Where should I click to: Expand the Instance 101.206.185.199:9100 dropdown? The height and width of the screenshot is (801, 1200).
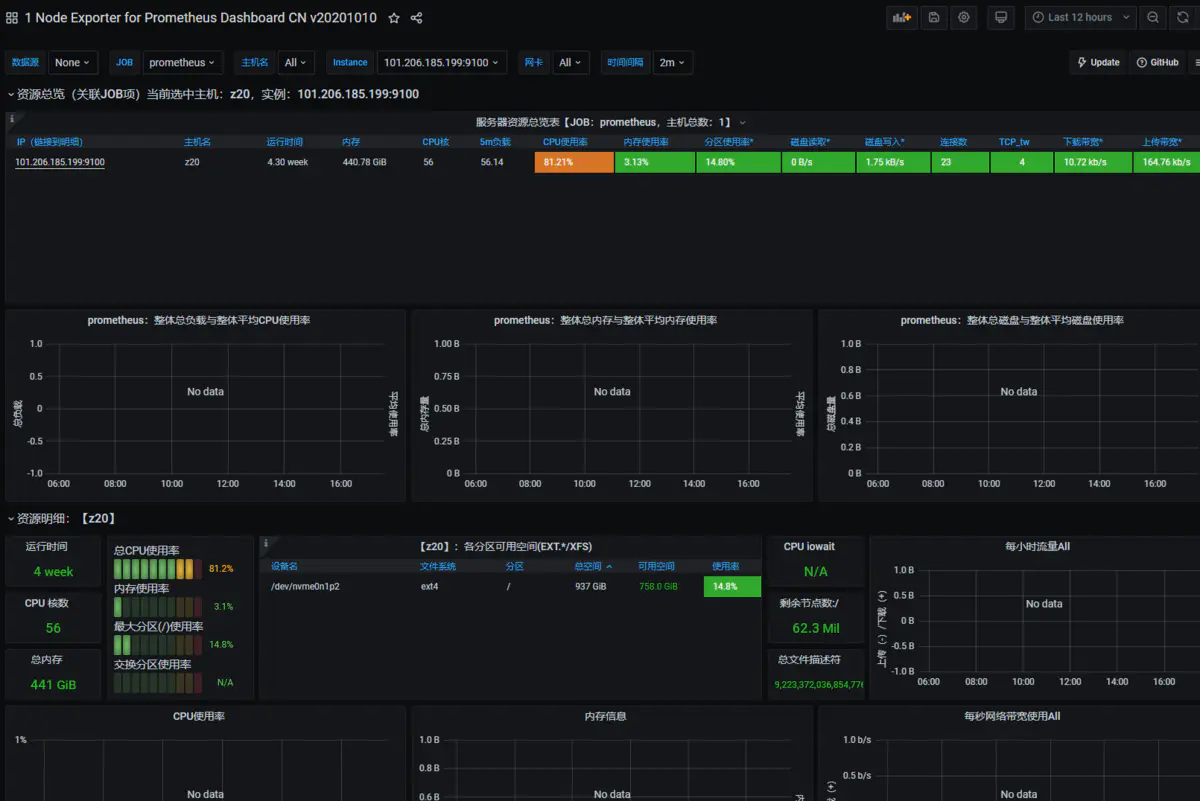pos(441,63)
